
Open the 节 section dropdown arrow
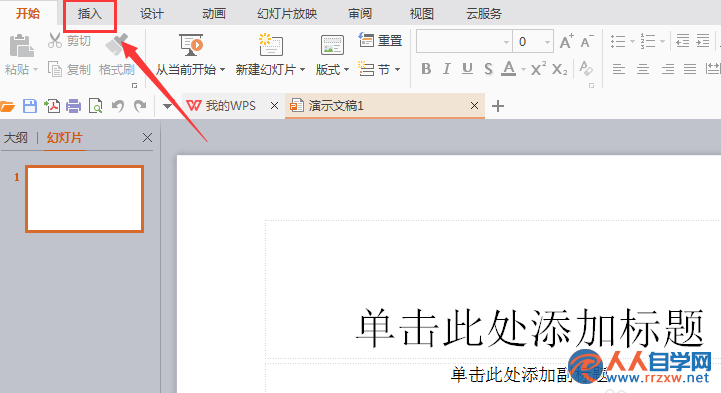click(x=397, y=70)
